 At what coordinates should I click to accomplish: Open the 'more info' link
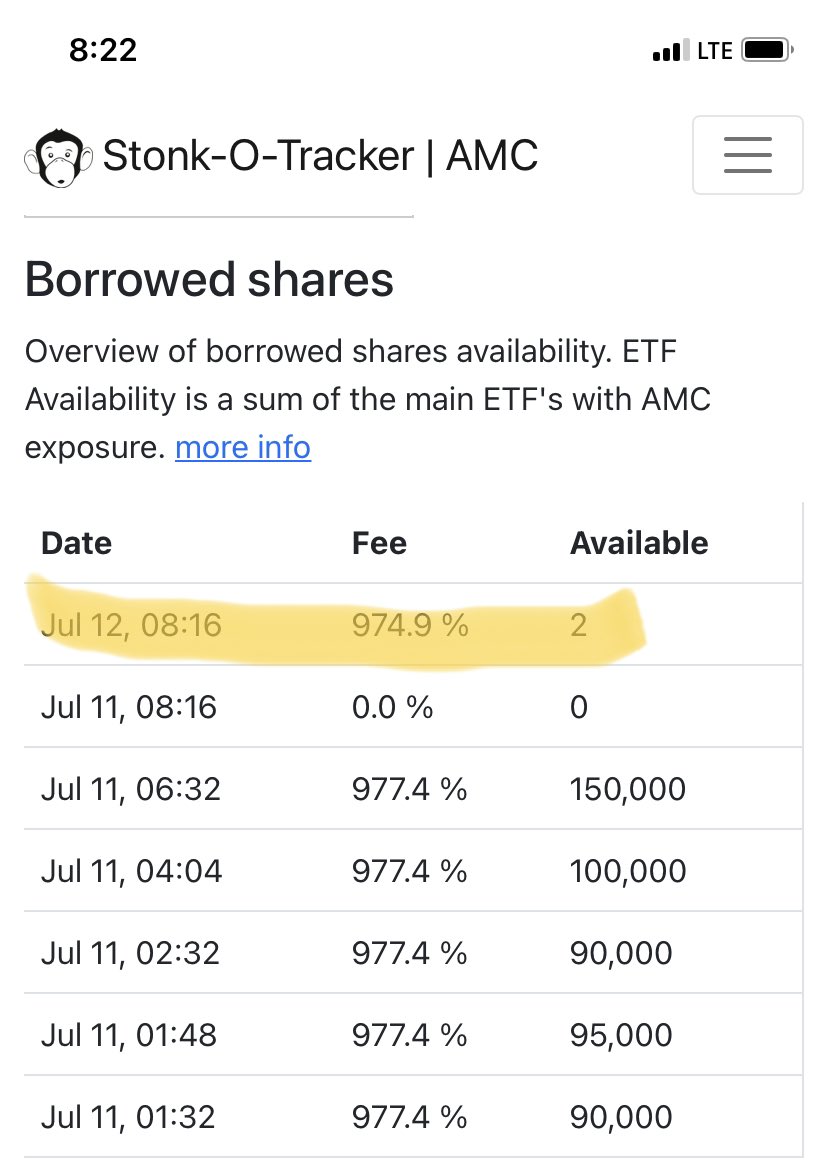click(243, 448)
